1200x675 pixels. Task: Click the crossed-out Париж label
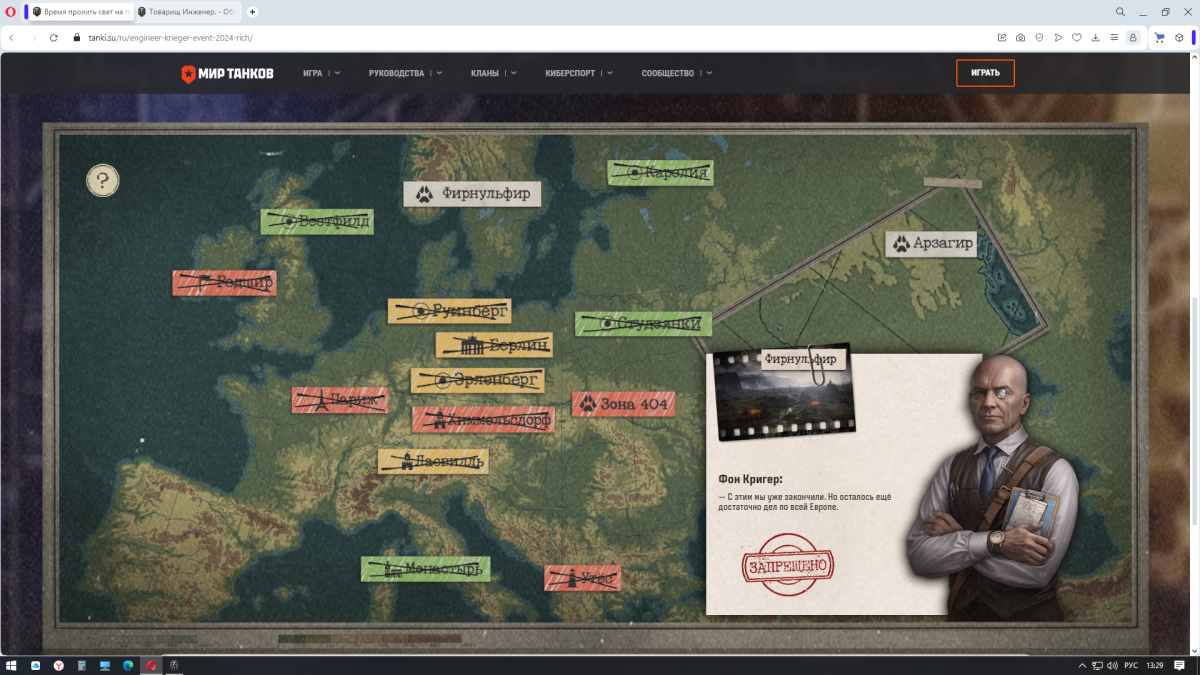click(339, 401)
